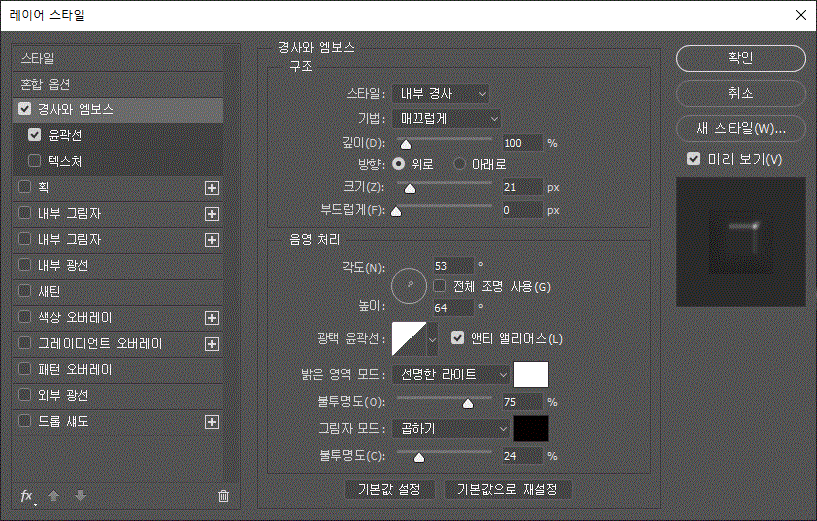
Task: Click shadow opacity field showing 24
Action: pyautogui.click(x=523, y=456)
